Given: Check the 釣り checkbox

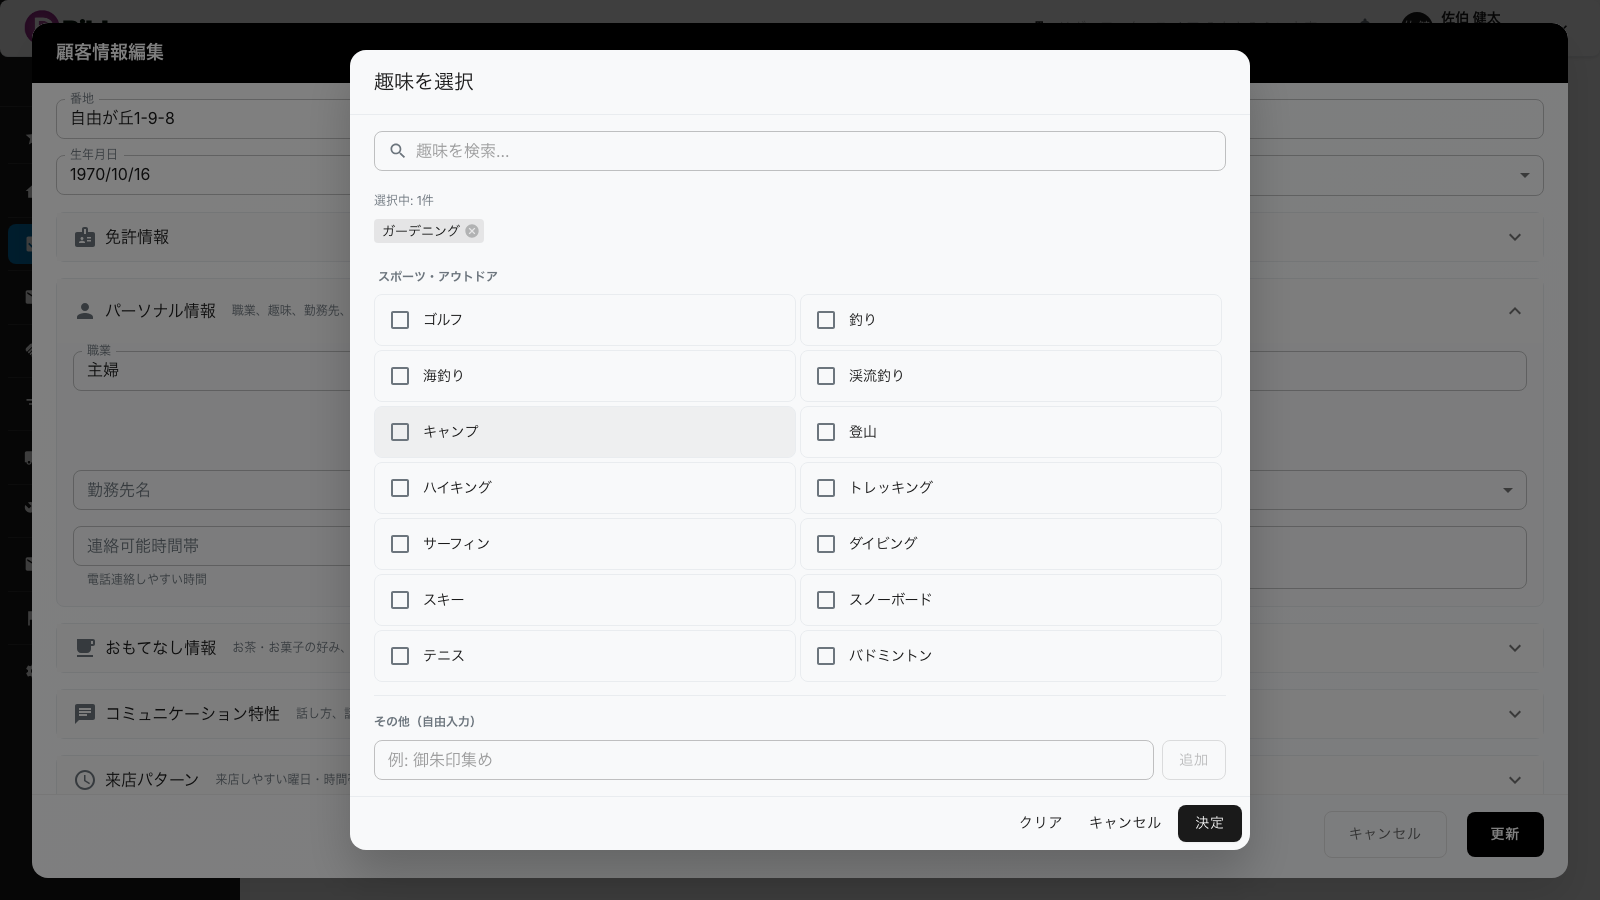Looking at the screenshot, I should click(826, 320).
